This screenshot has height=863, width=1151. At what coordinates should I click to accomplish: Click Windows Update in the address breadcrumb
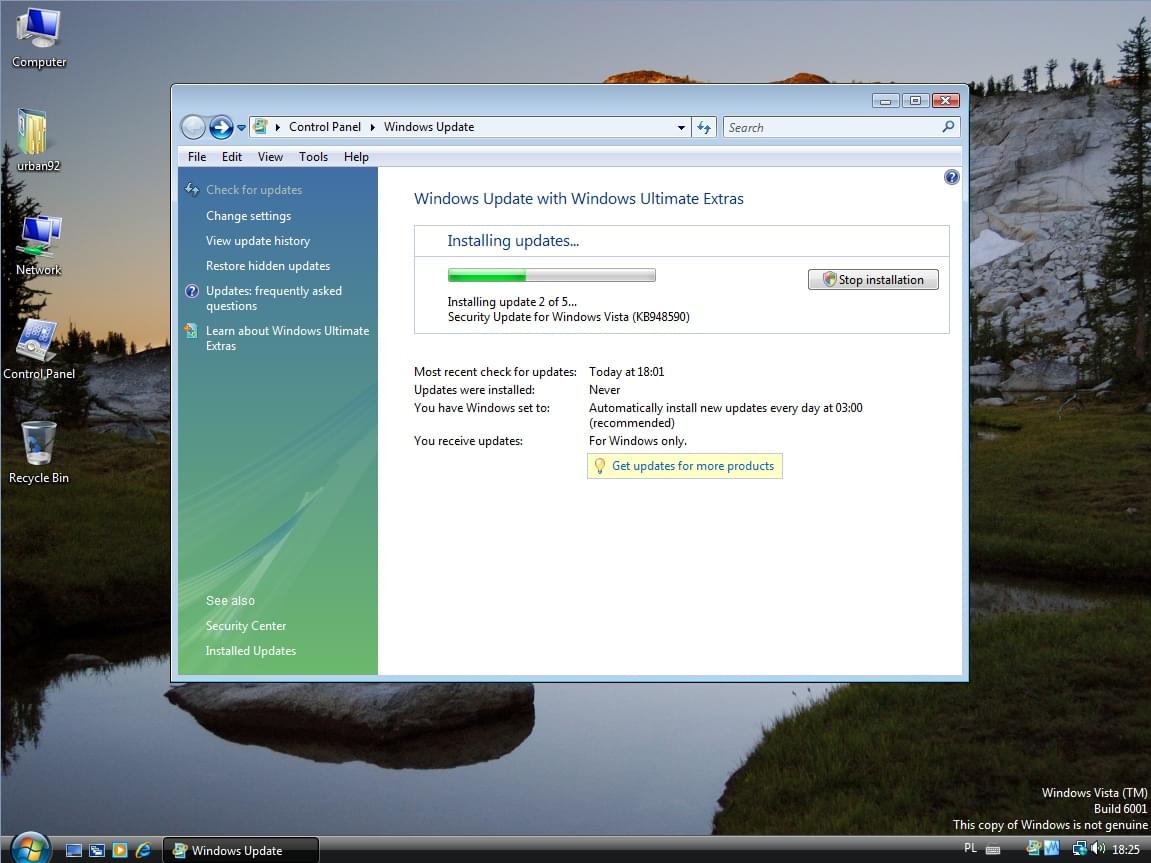pos(429,127)
